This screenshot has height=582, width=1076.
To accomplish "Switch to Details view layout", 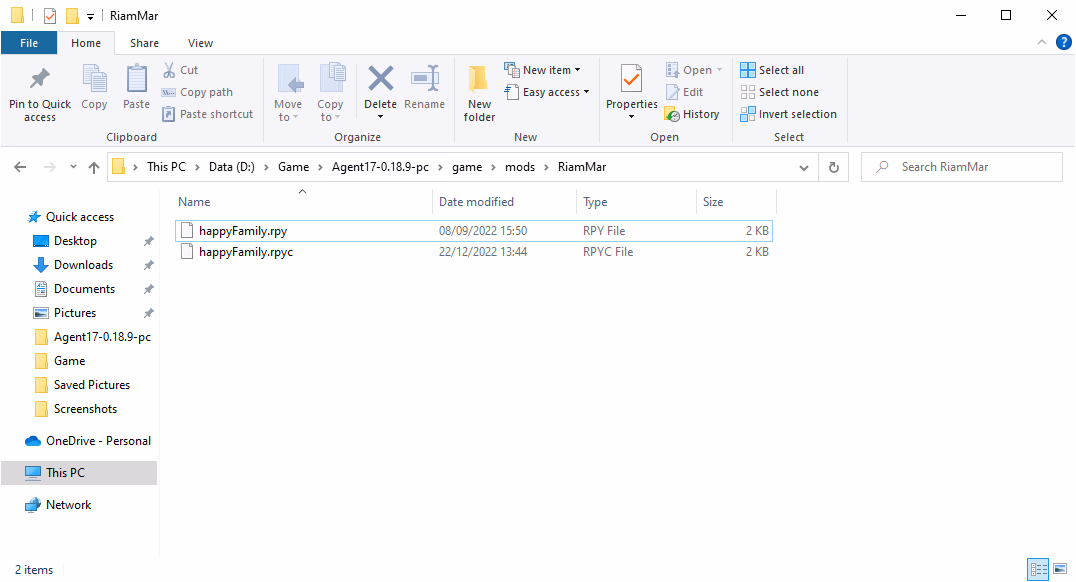I will point(1038,569).
